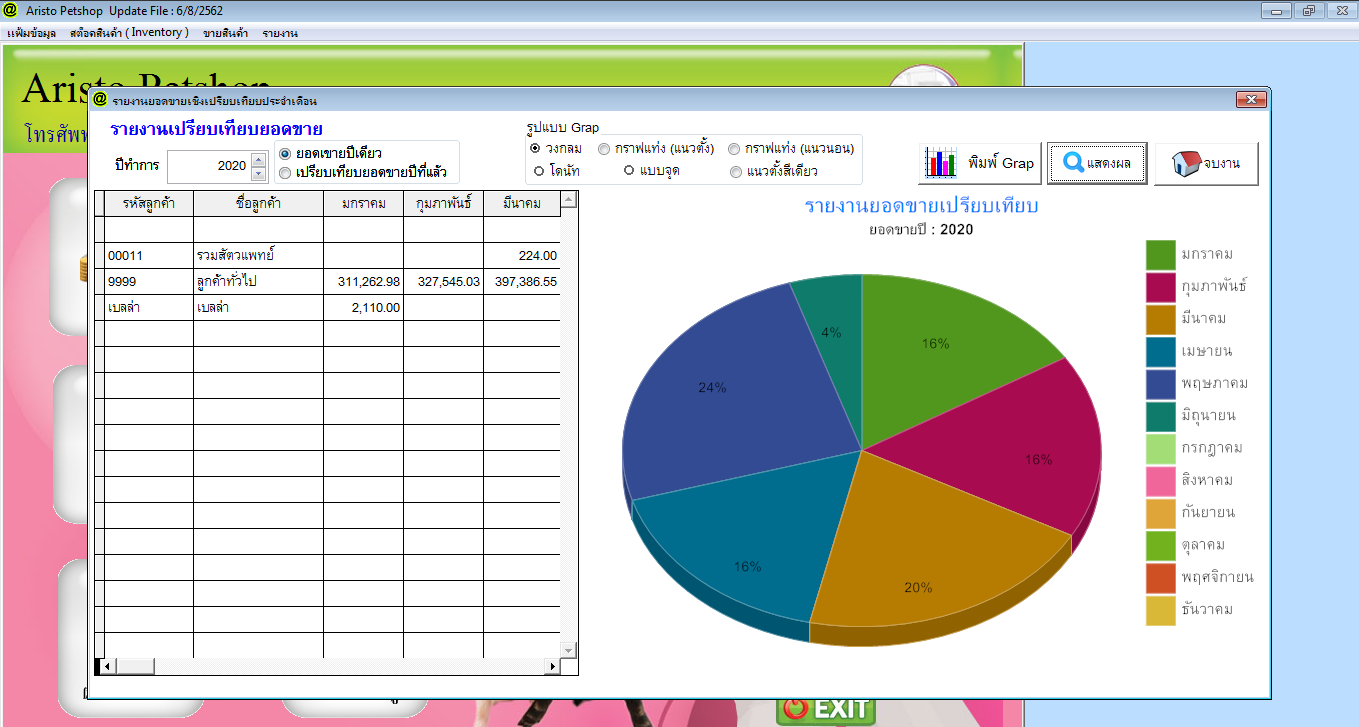Viewport: 1359px width, 727px height.
Task: Click the ตุลาคม lime green legend swatch
Action: pyautogui.click(x=1161, y=546)
